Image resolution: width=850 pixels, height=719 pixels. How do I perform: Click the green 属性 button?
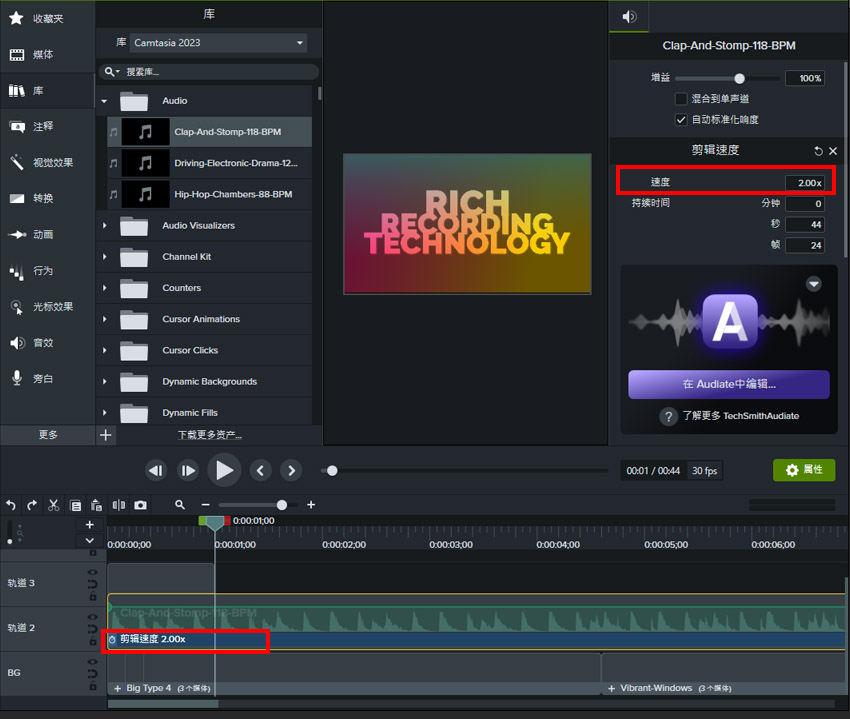(803, 470)
